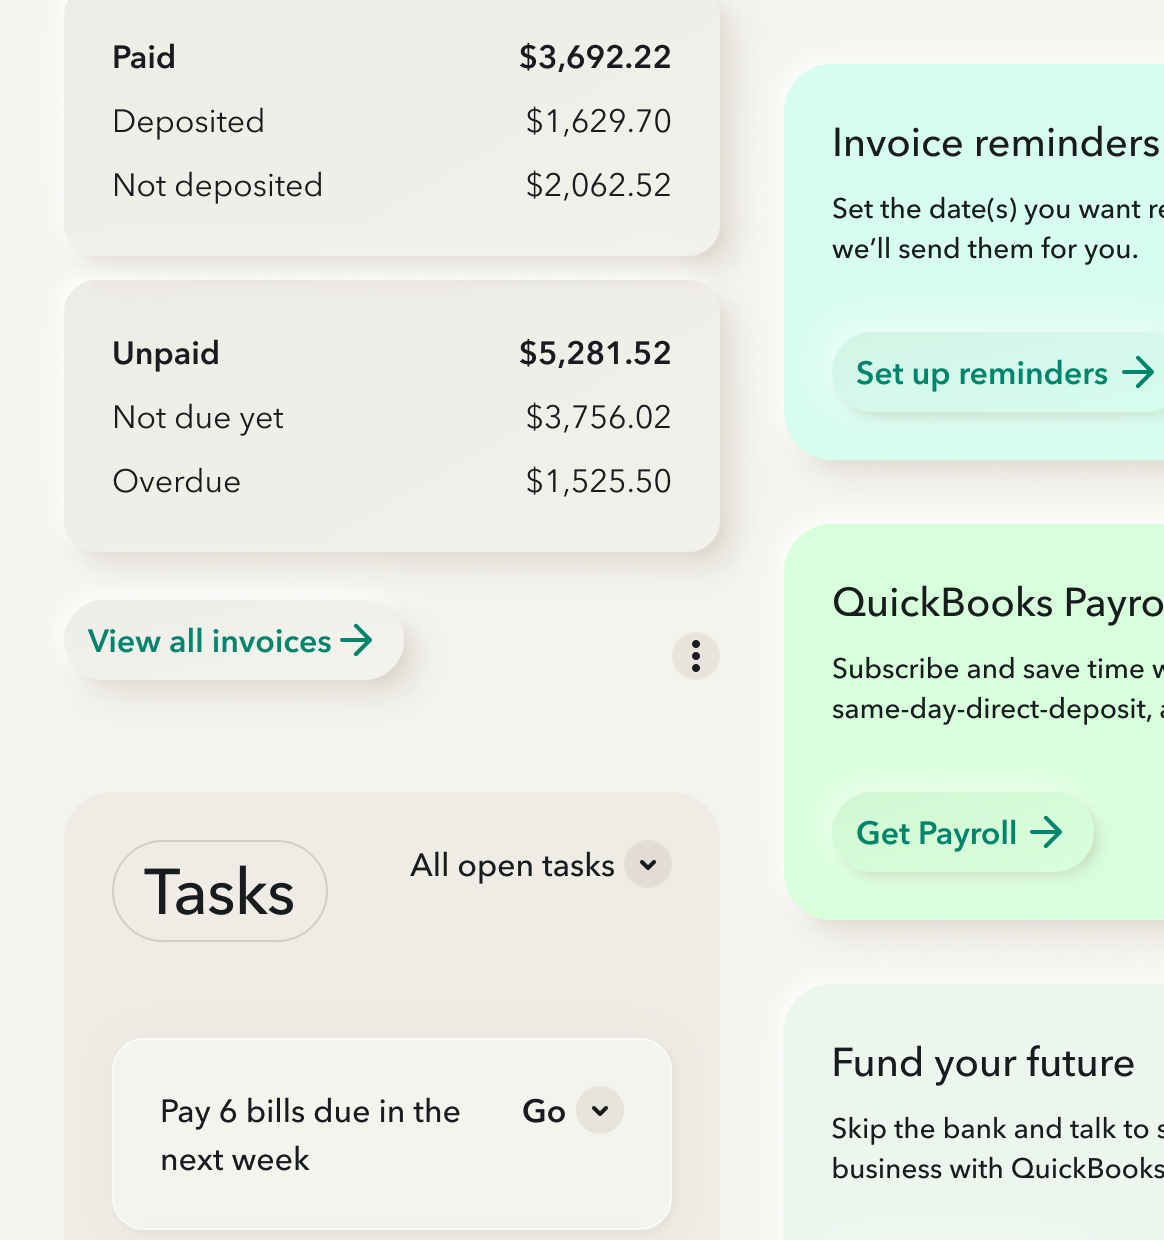1164x1240 pixels.
Task: Select the Unpaid $5,281.52 summary row
Action: click(x=393, y=353)
